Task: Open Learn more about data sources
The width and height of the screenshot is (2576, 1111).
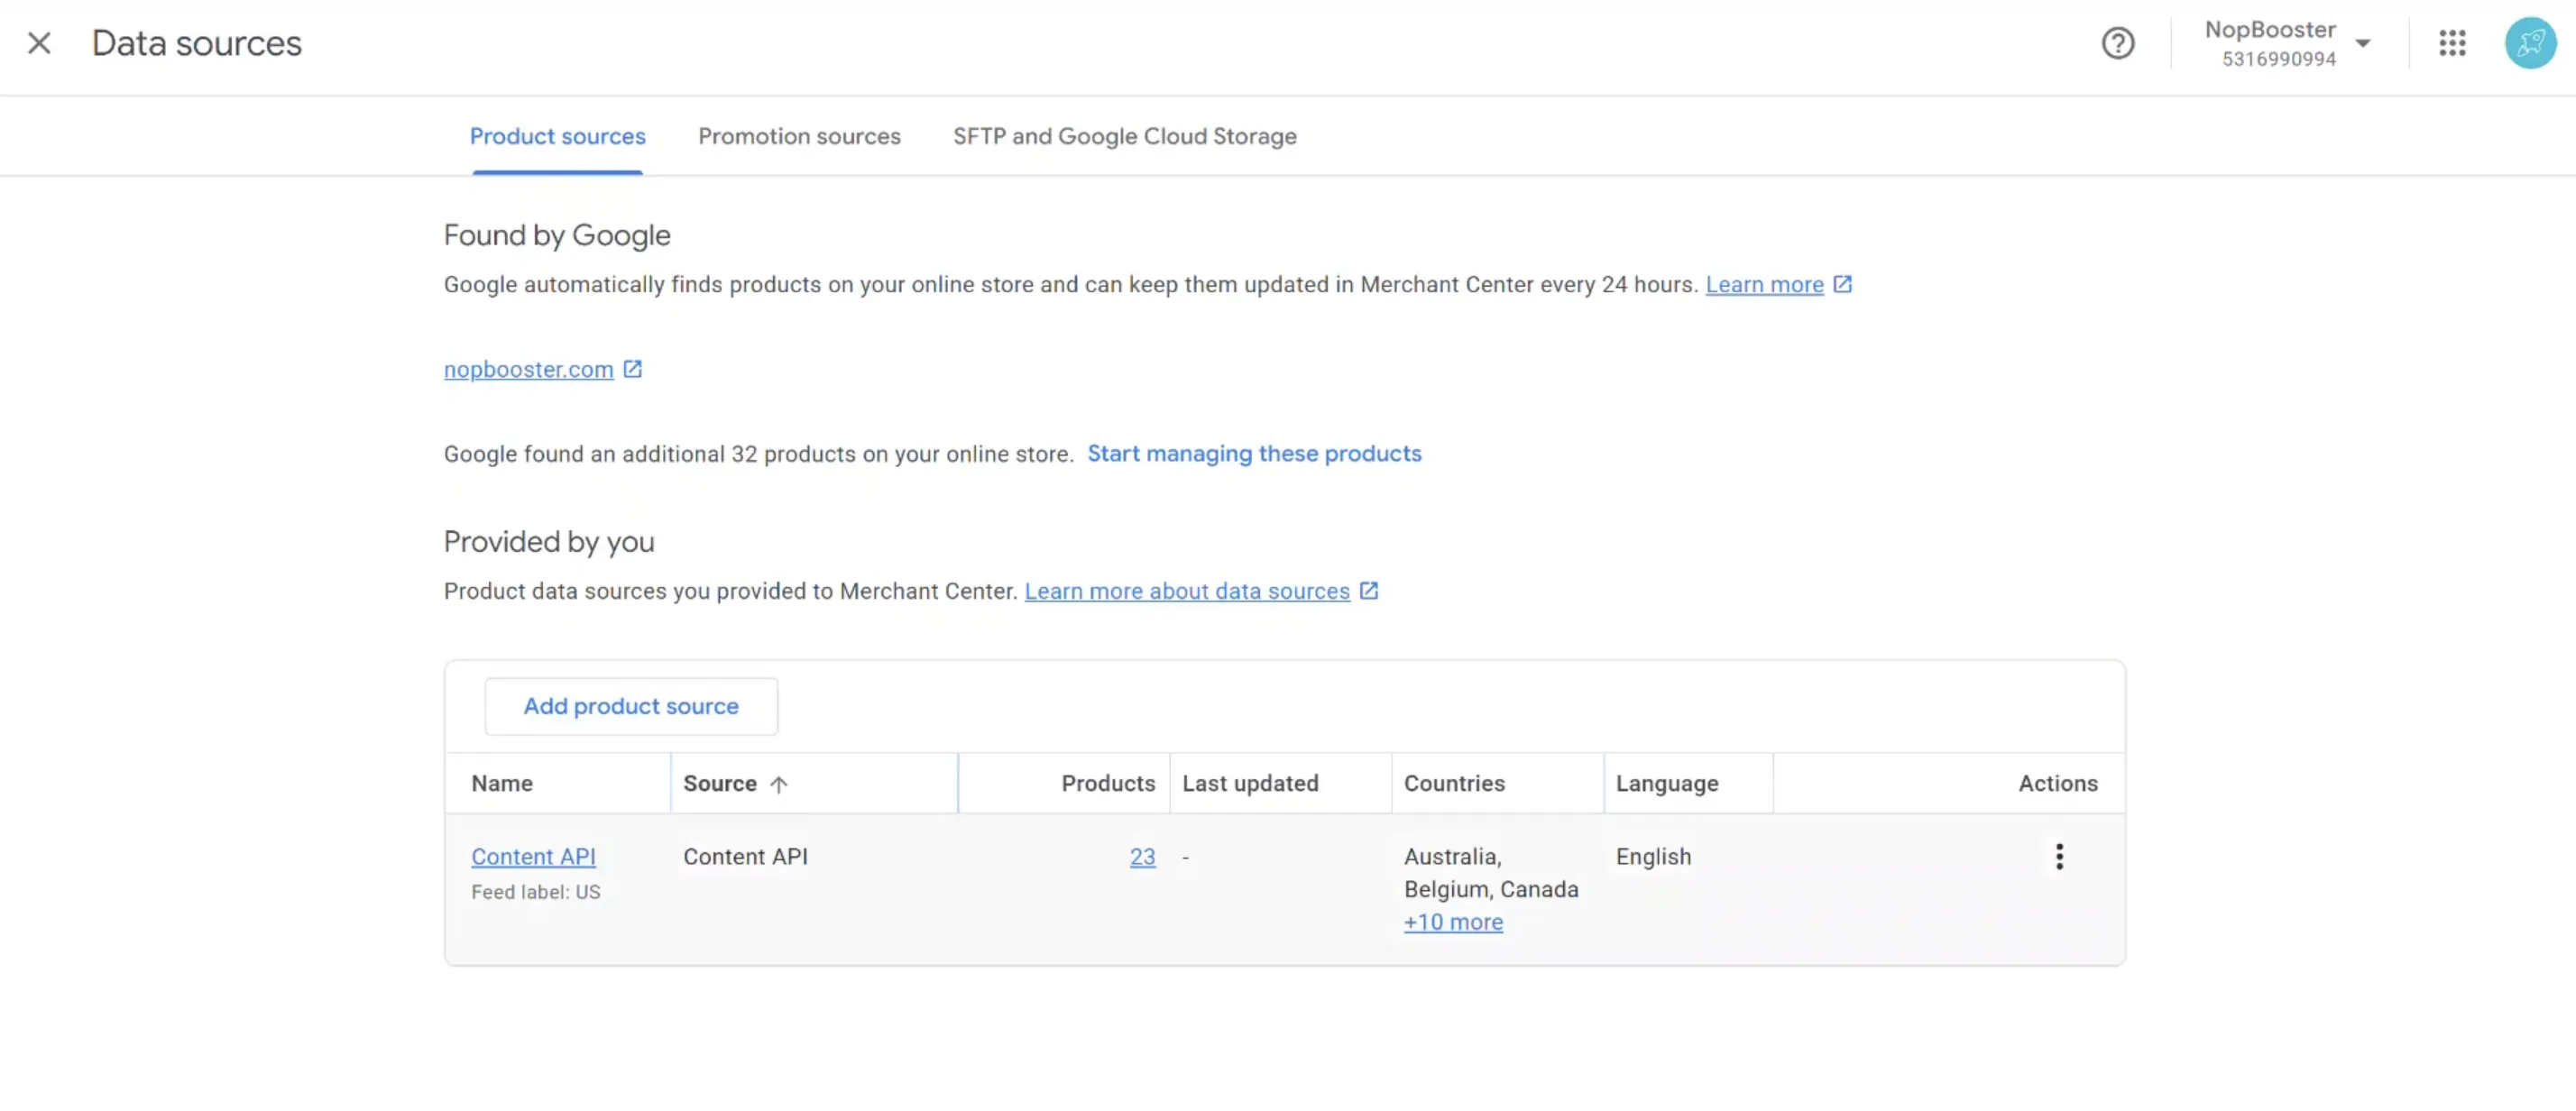Action: coord(1187,591)
